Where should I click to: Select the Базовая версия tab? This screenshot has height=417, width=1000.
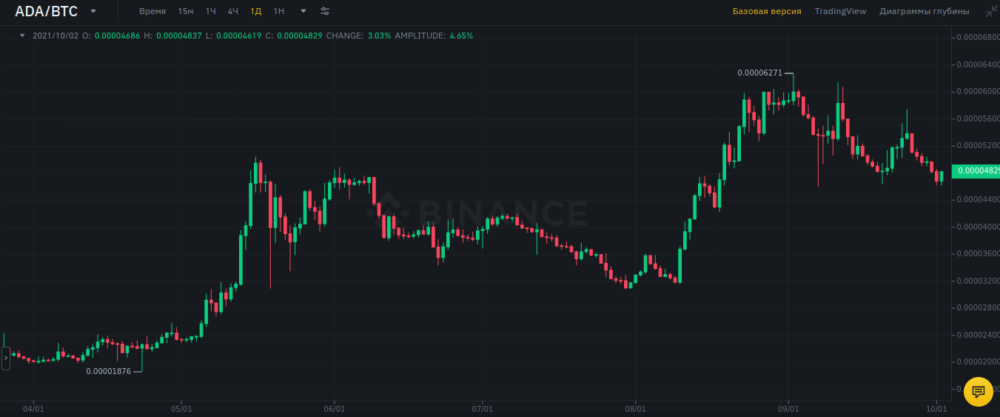click(x=767, y=11)
